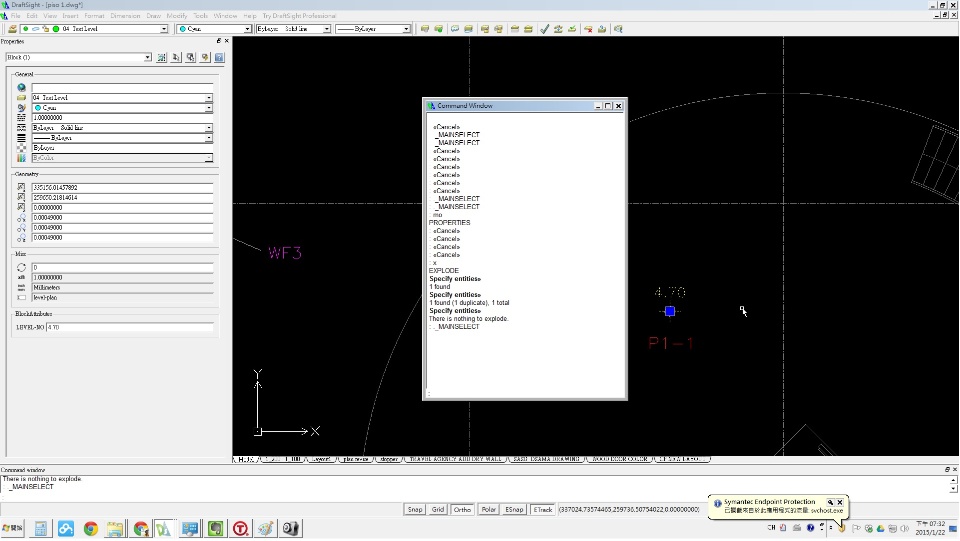Open the Dimension menu
Screen dimensions: 960x541
(x=125, y=16)
